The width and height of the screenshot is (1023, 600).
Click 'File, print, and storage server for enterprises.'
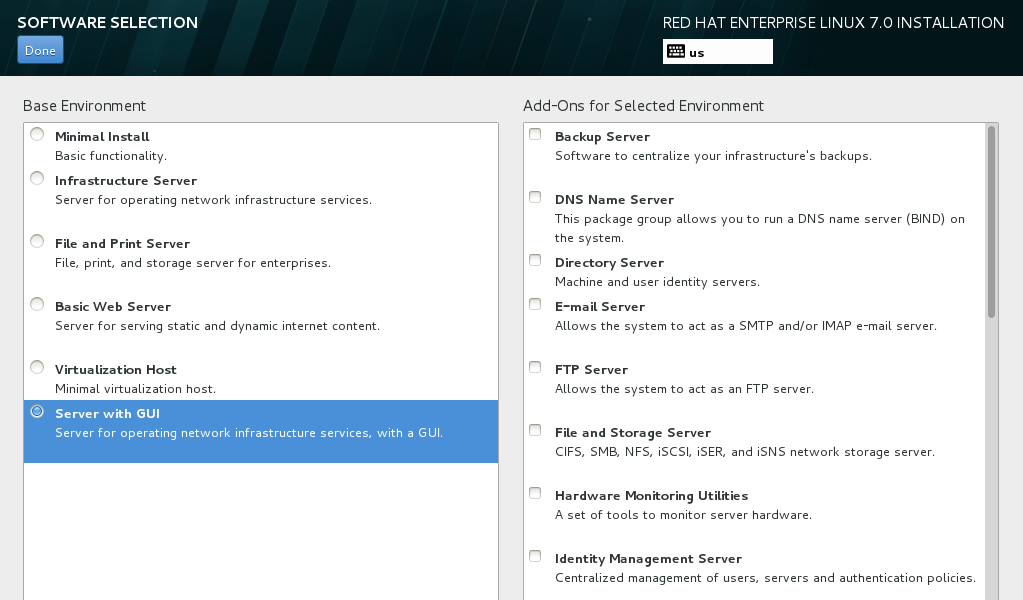193,263
